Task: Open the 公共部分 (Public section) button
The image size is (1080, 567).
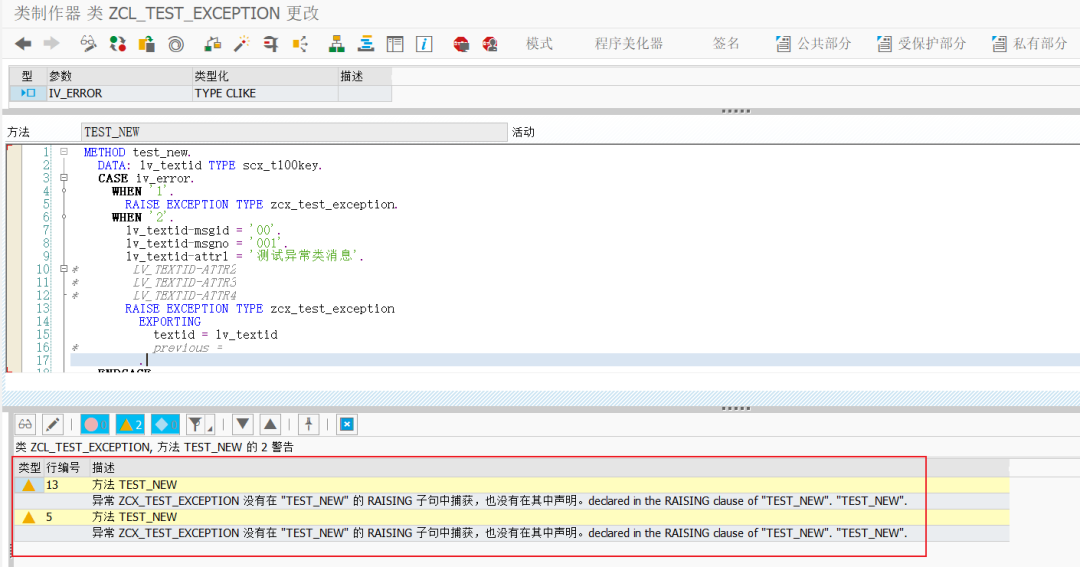Action: click(x=813, y=44)
